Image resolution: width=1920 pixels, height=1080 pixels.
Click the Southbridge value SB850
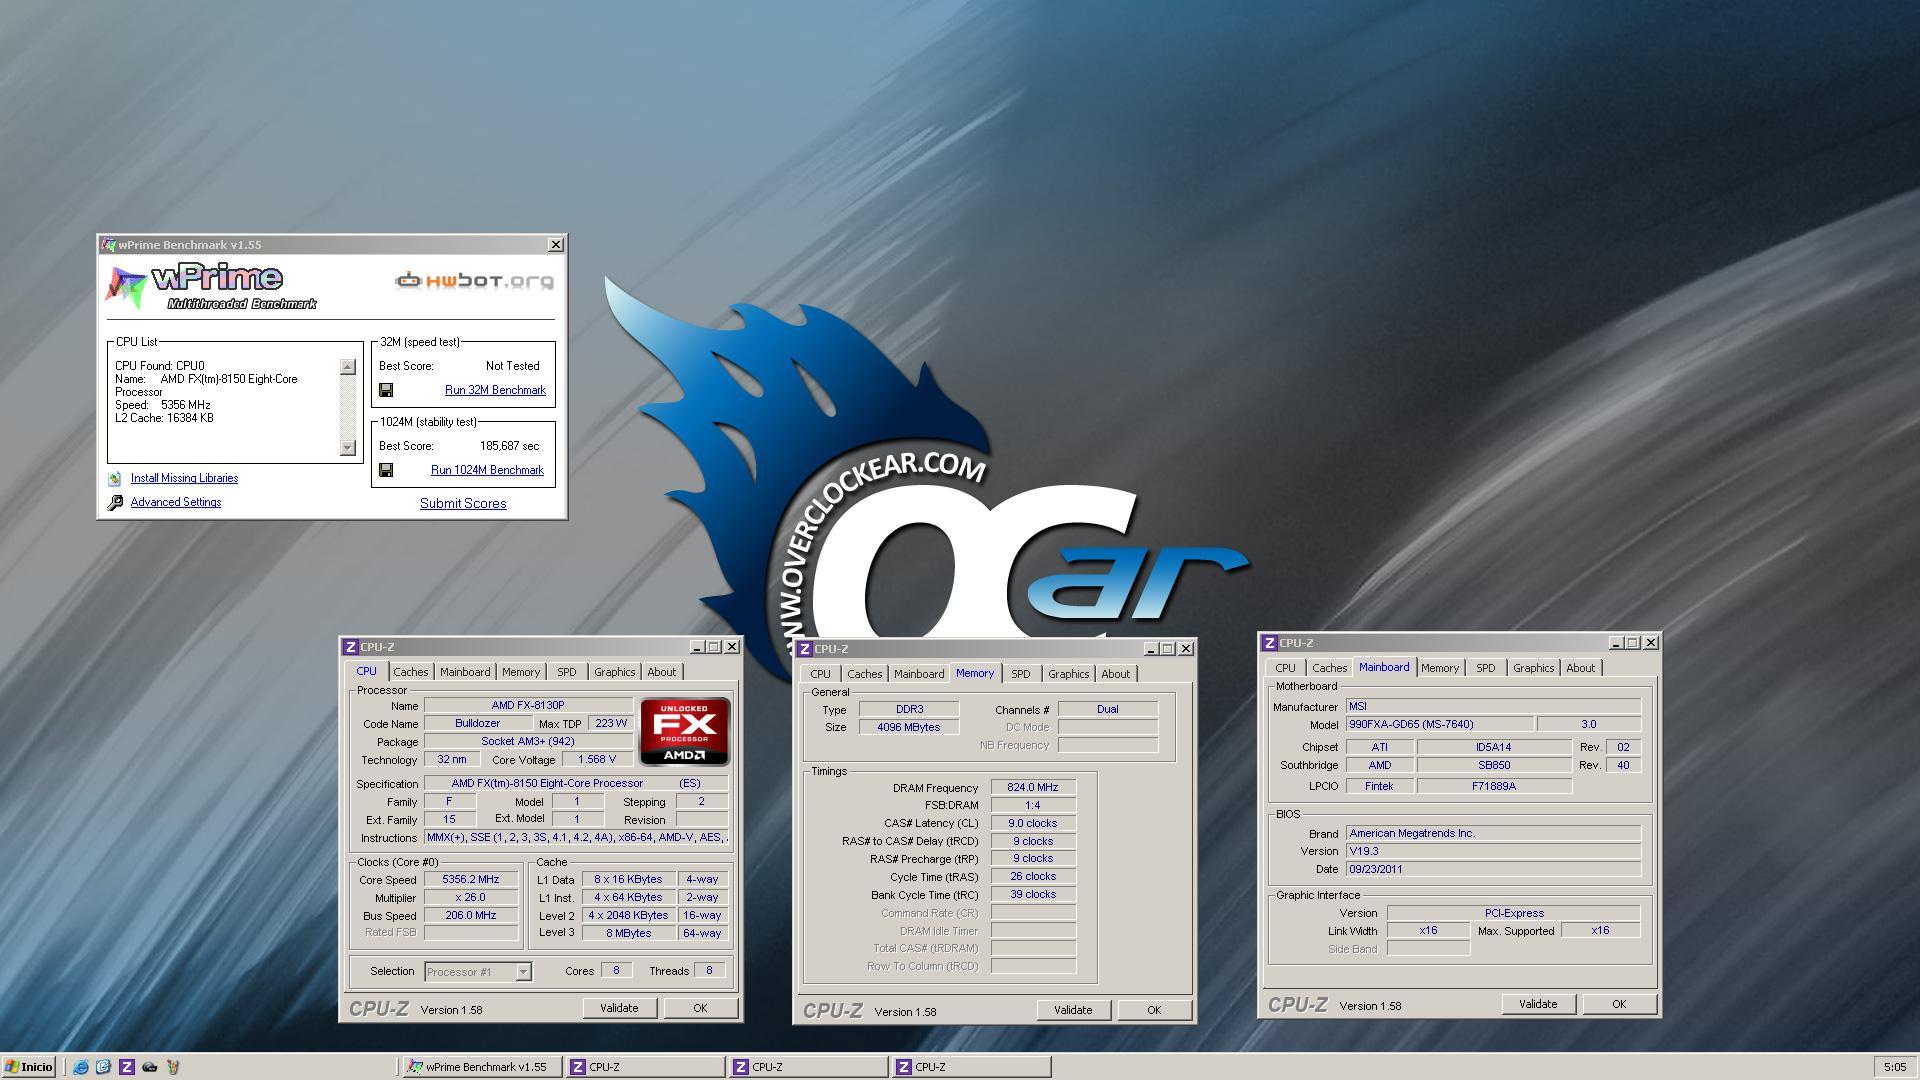[x=1494, y=765]
